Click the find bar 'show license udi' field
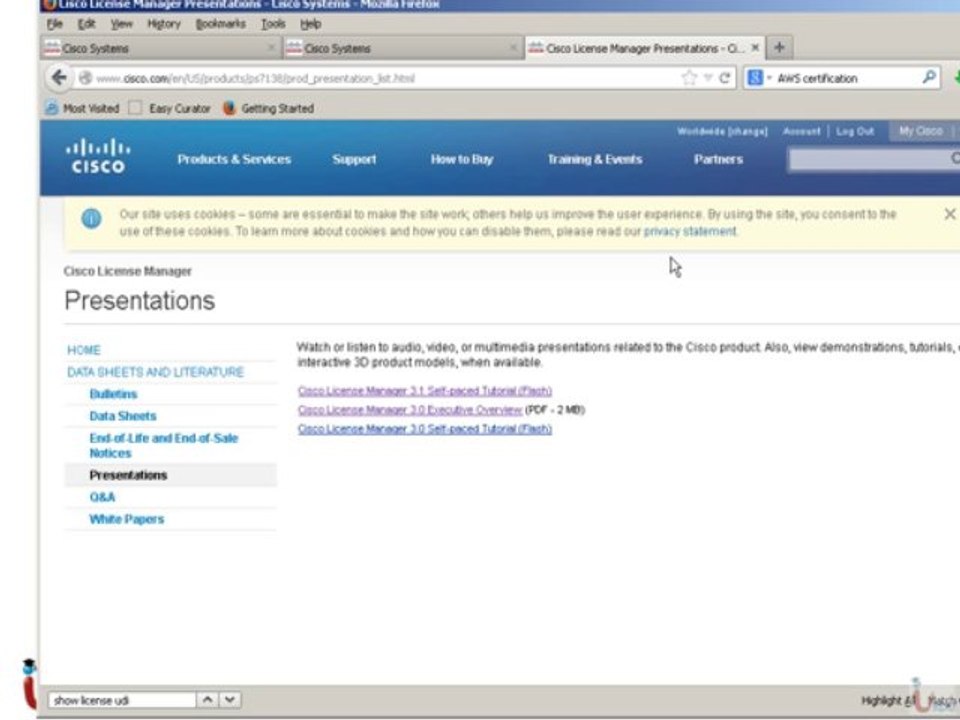960x720 pixels. 122,700
